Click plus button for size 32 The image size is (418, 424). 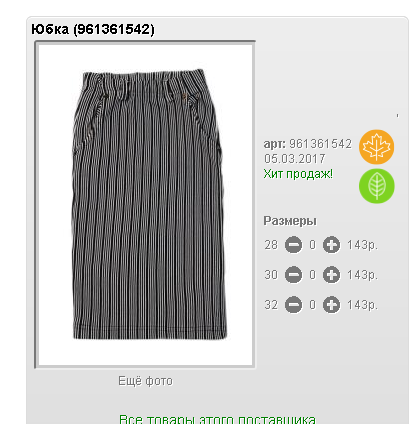pos(331,305)
